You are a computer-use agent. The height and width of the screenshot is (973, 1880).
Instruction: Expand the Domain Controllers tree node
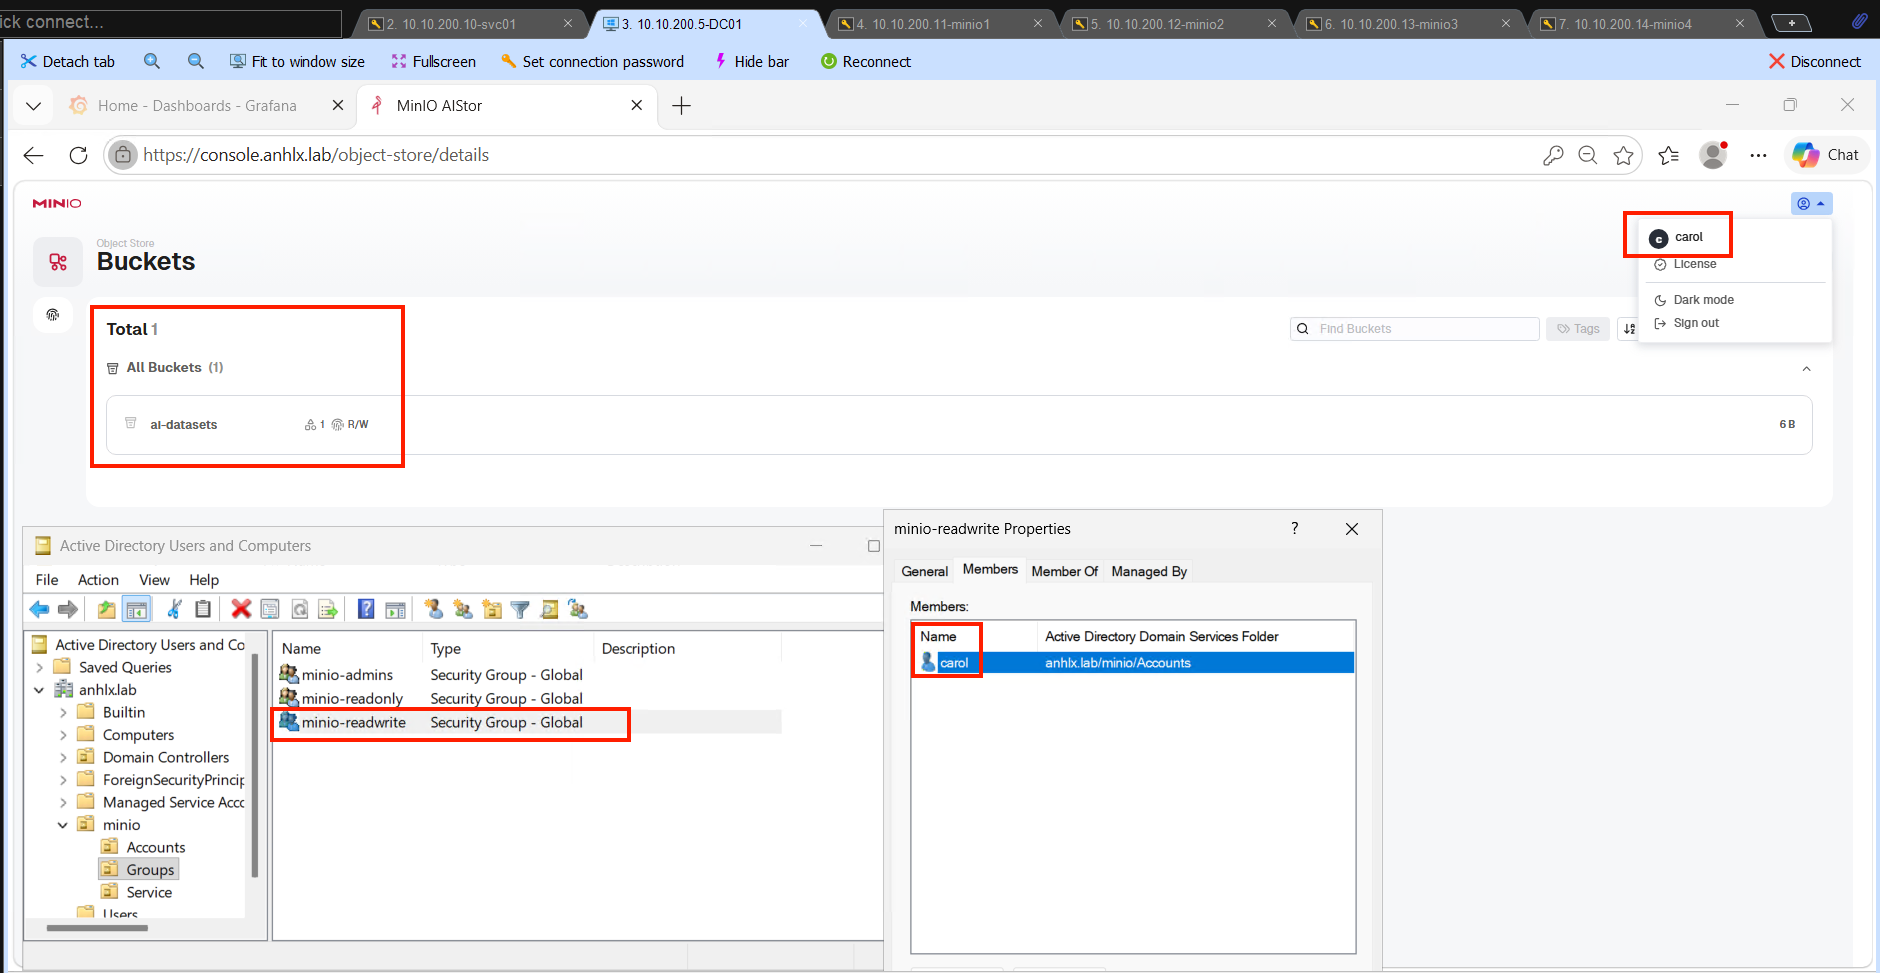click(63, 757)
